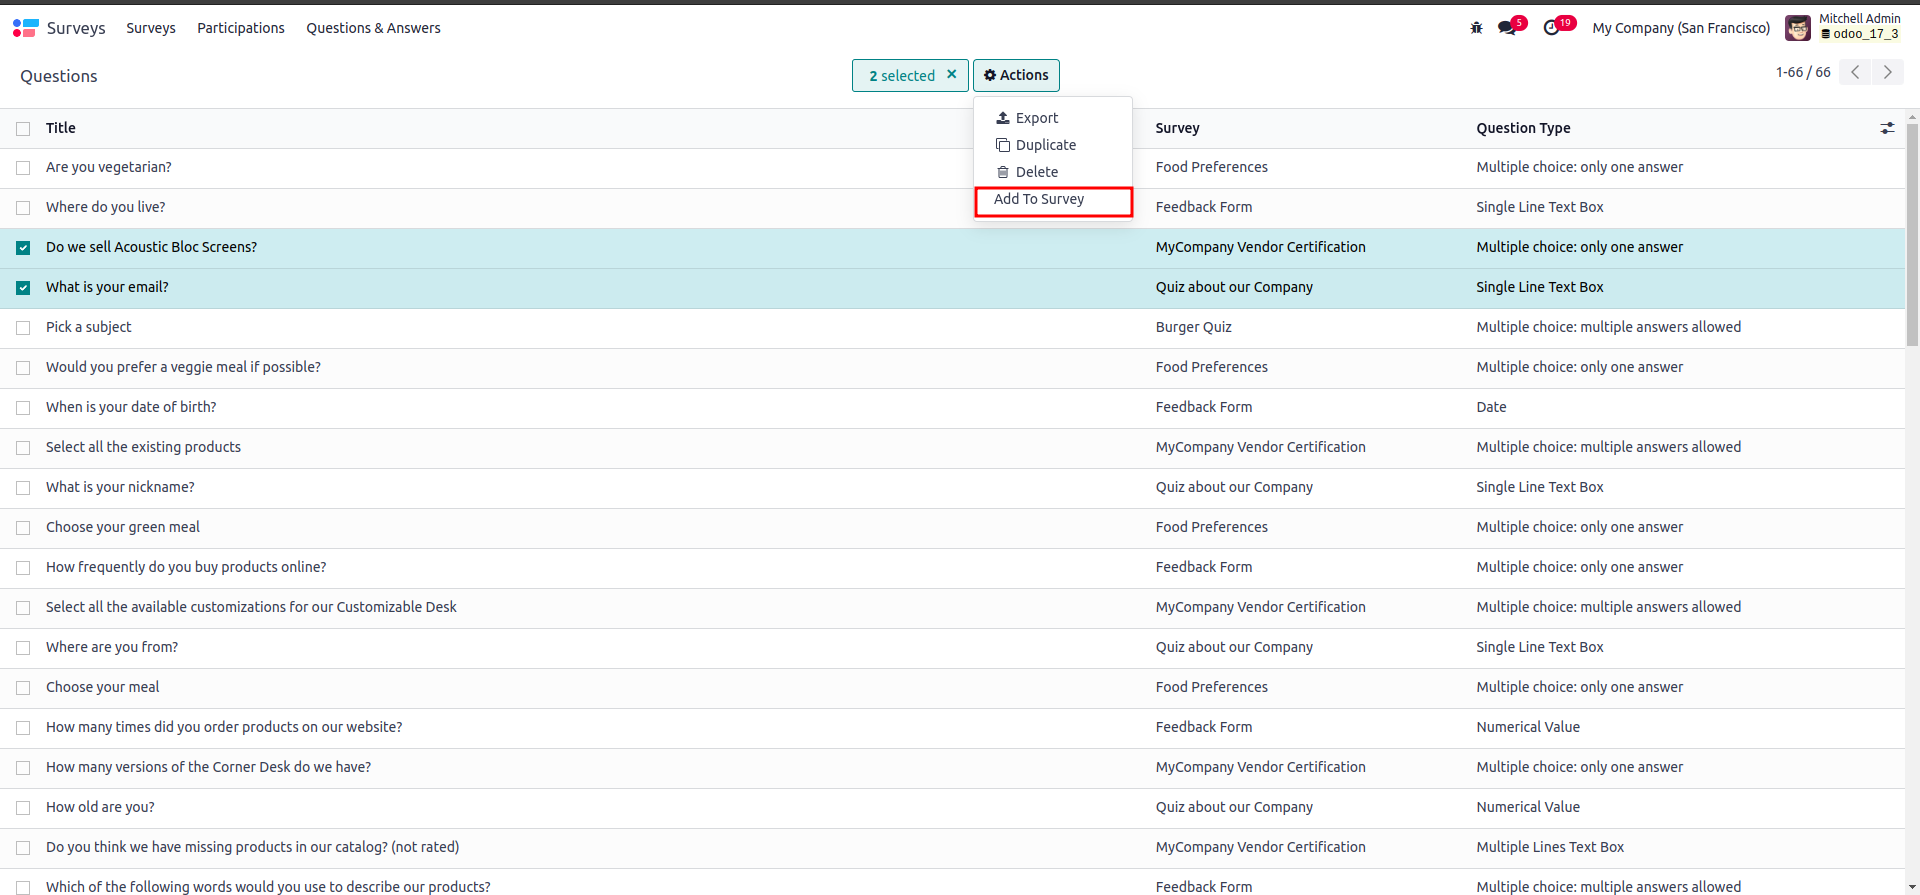
Task: Click Mitchell Admin user avatar
Action: click(1797, 28)
